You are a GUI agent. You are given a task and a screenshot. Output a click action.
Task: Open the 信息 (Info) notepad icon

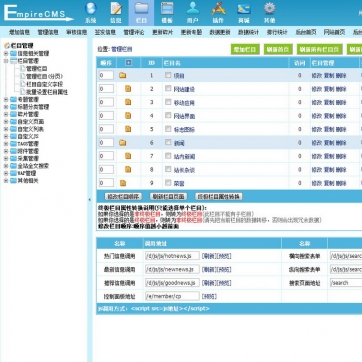[x=116, y=9]
